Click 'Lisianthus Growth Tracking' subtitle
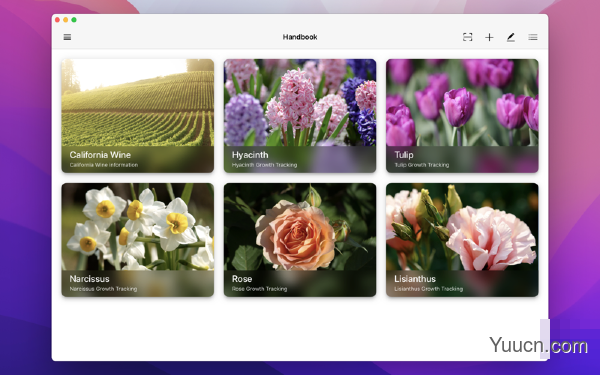Screen dimensions: 600x375 point(429,289)
